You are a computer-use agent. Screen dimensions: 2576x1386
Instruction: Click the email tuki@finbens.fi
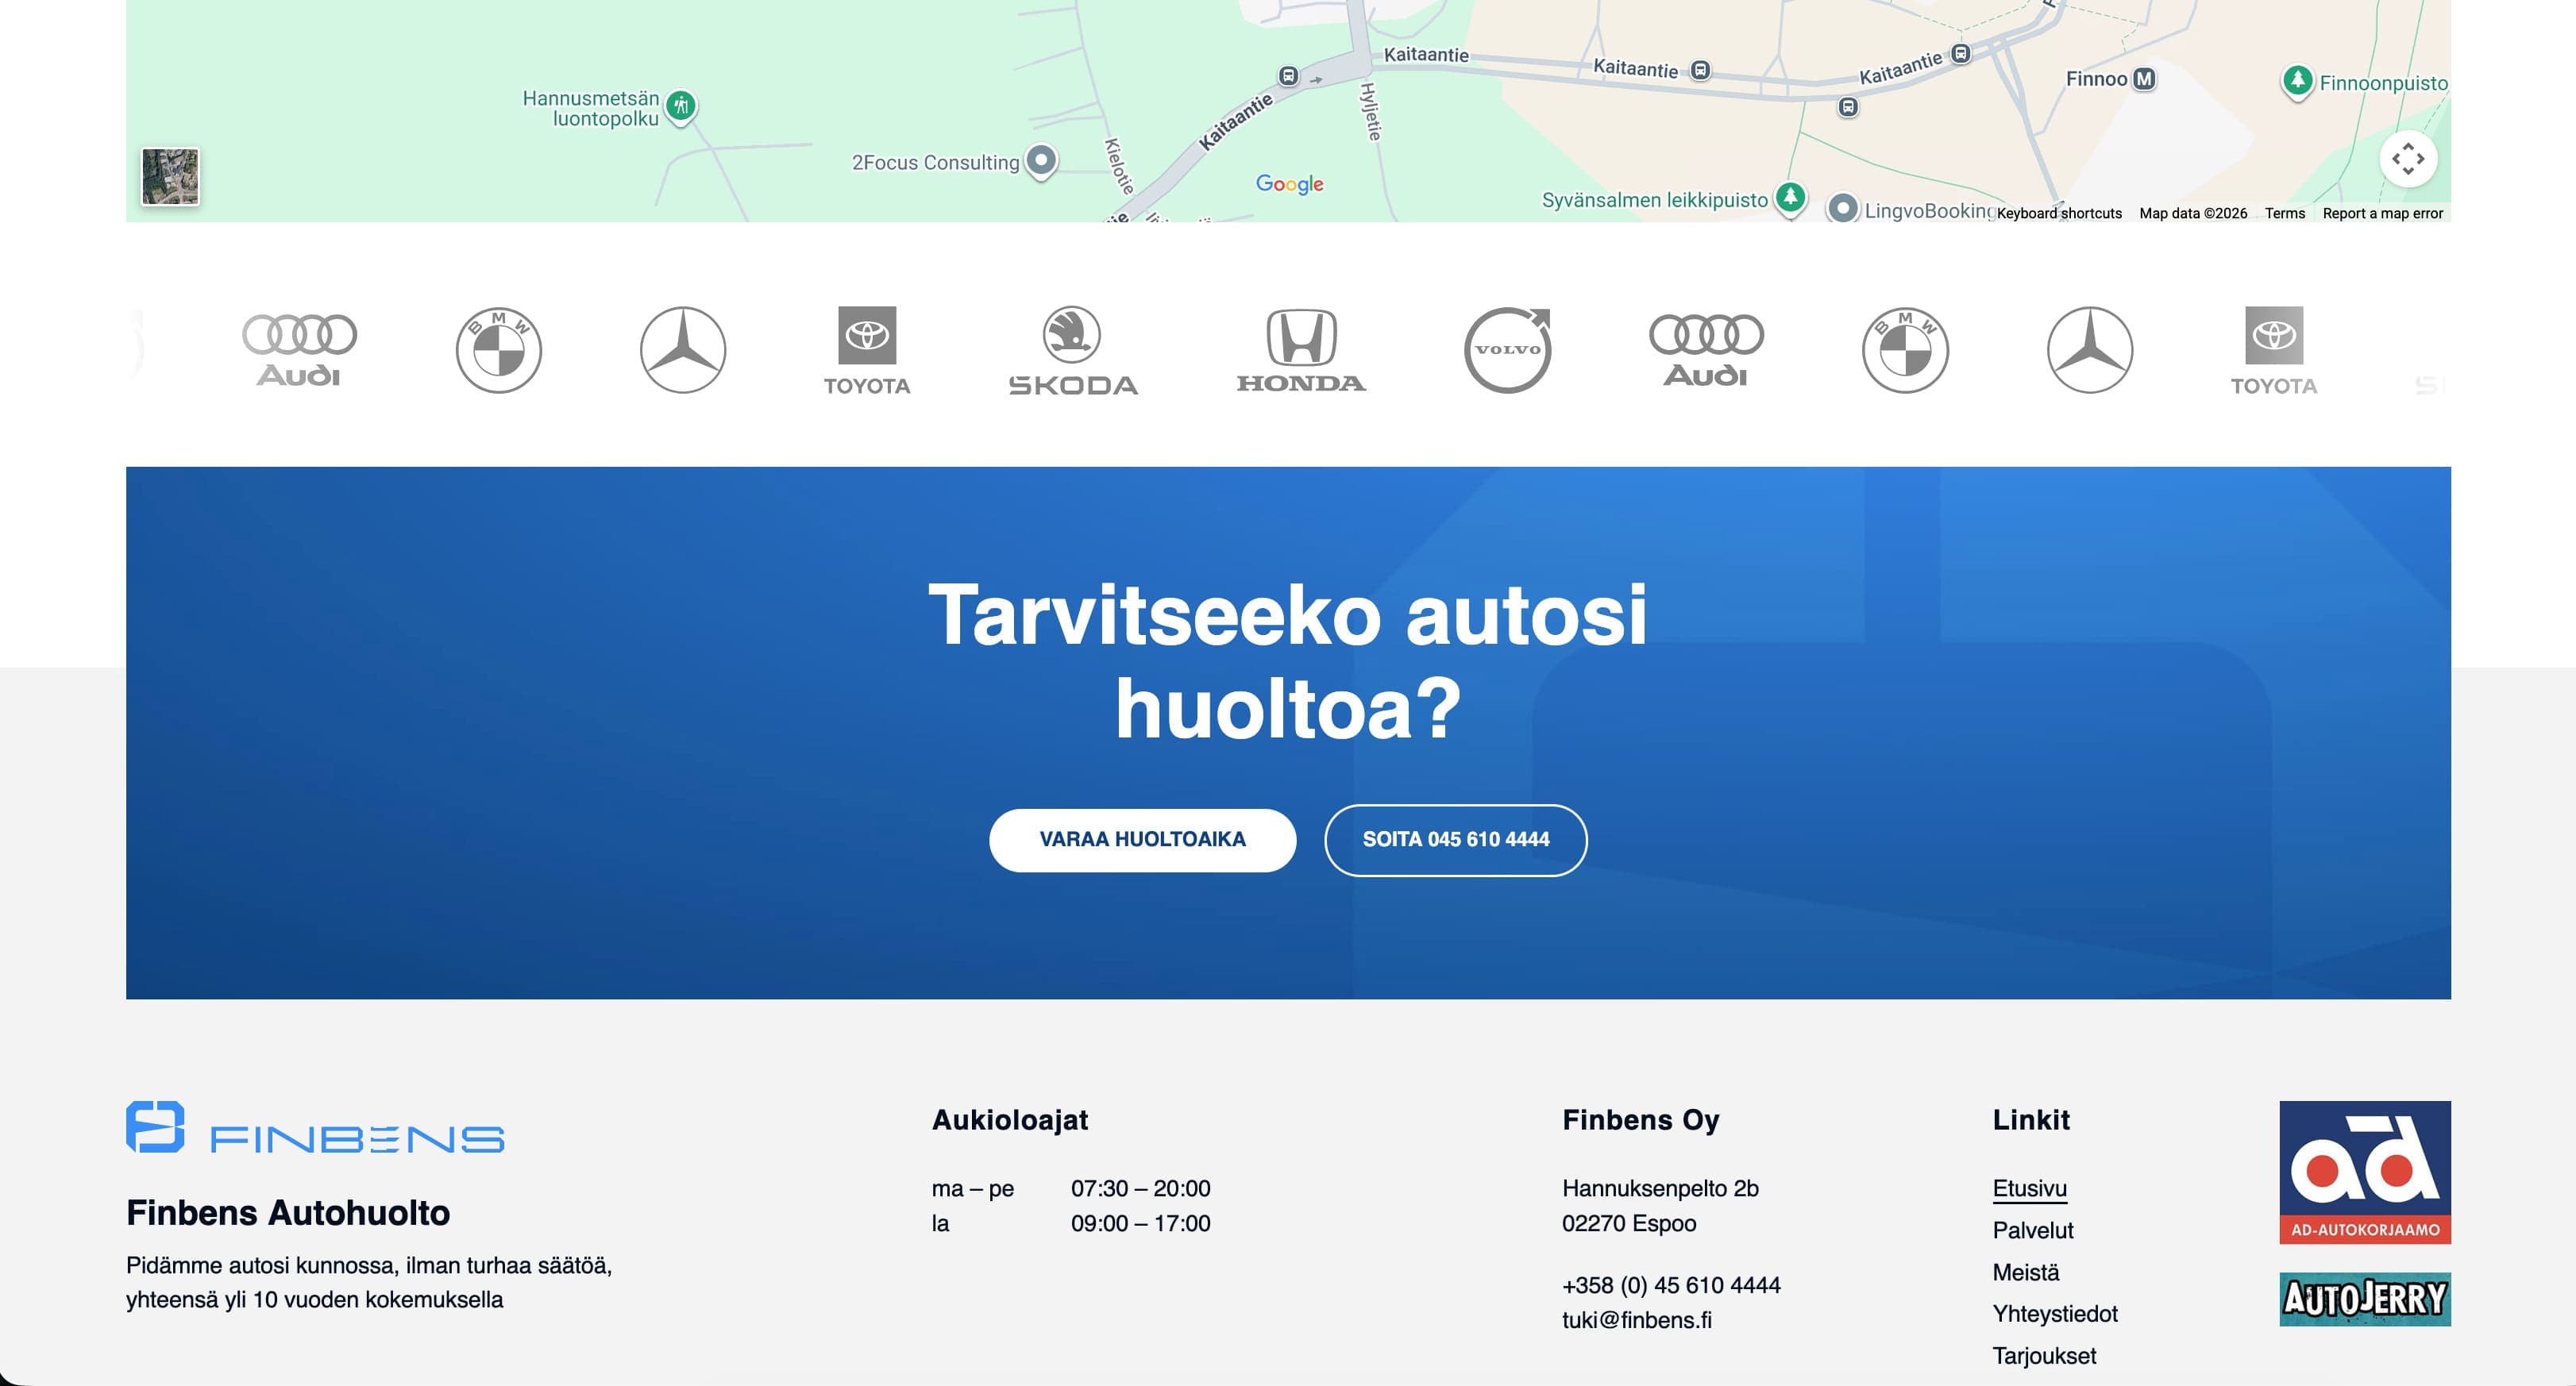[1636, 1320]
